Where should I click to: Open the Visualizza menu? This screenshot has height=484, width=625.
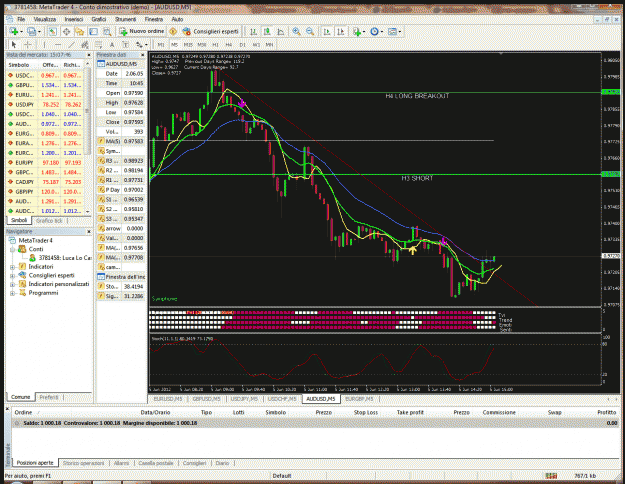[45, 19]
